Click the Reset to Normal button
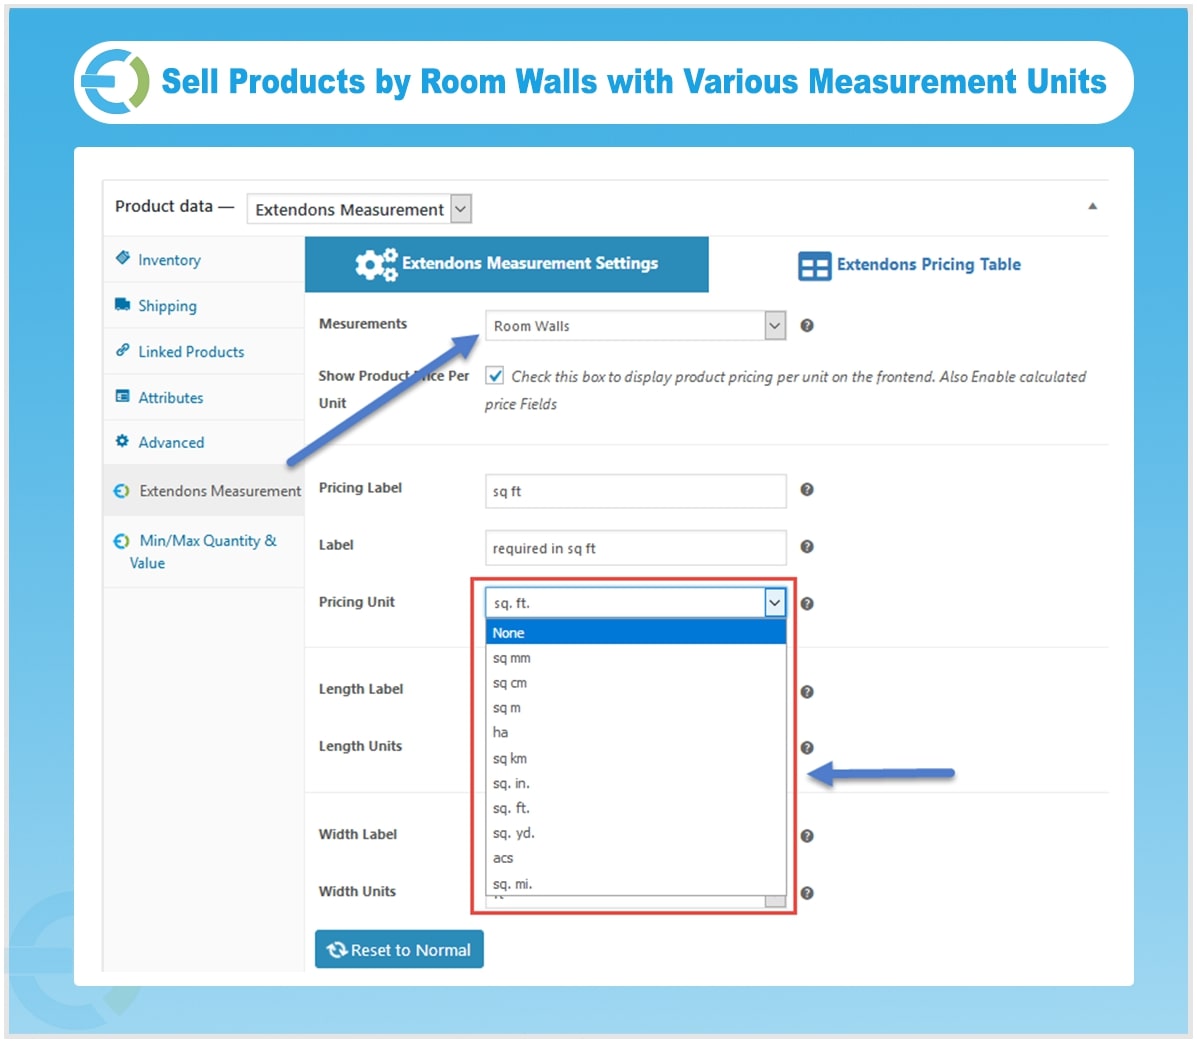Viewport: 1197px width, 1044px height. 399,949
